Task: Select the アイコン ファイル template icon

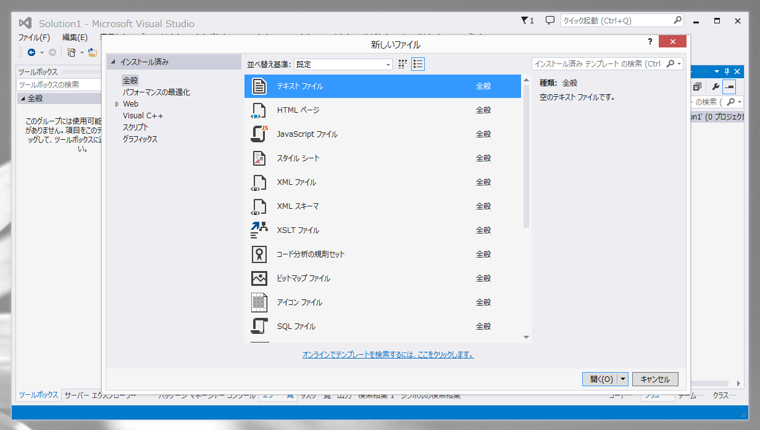Action: (259, 303)
